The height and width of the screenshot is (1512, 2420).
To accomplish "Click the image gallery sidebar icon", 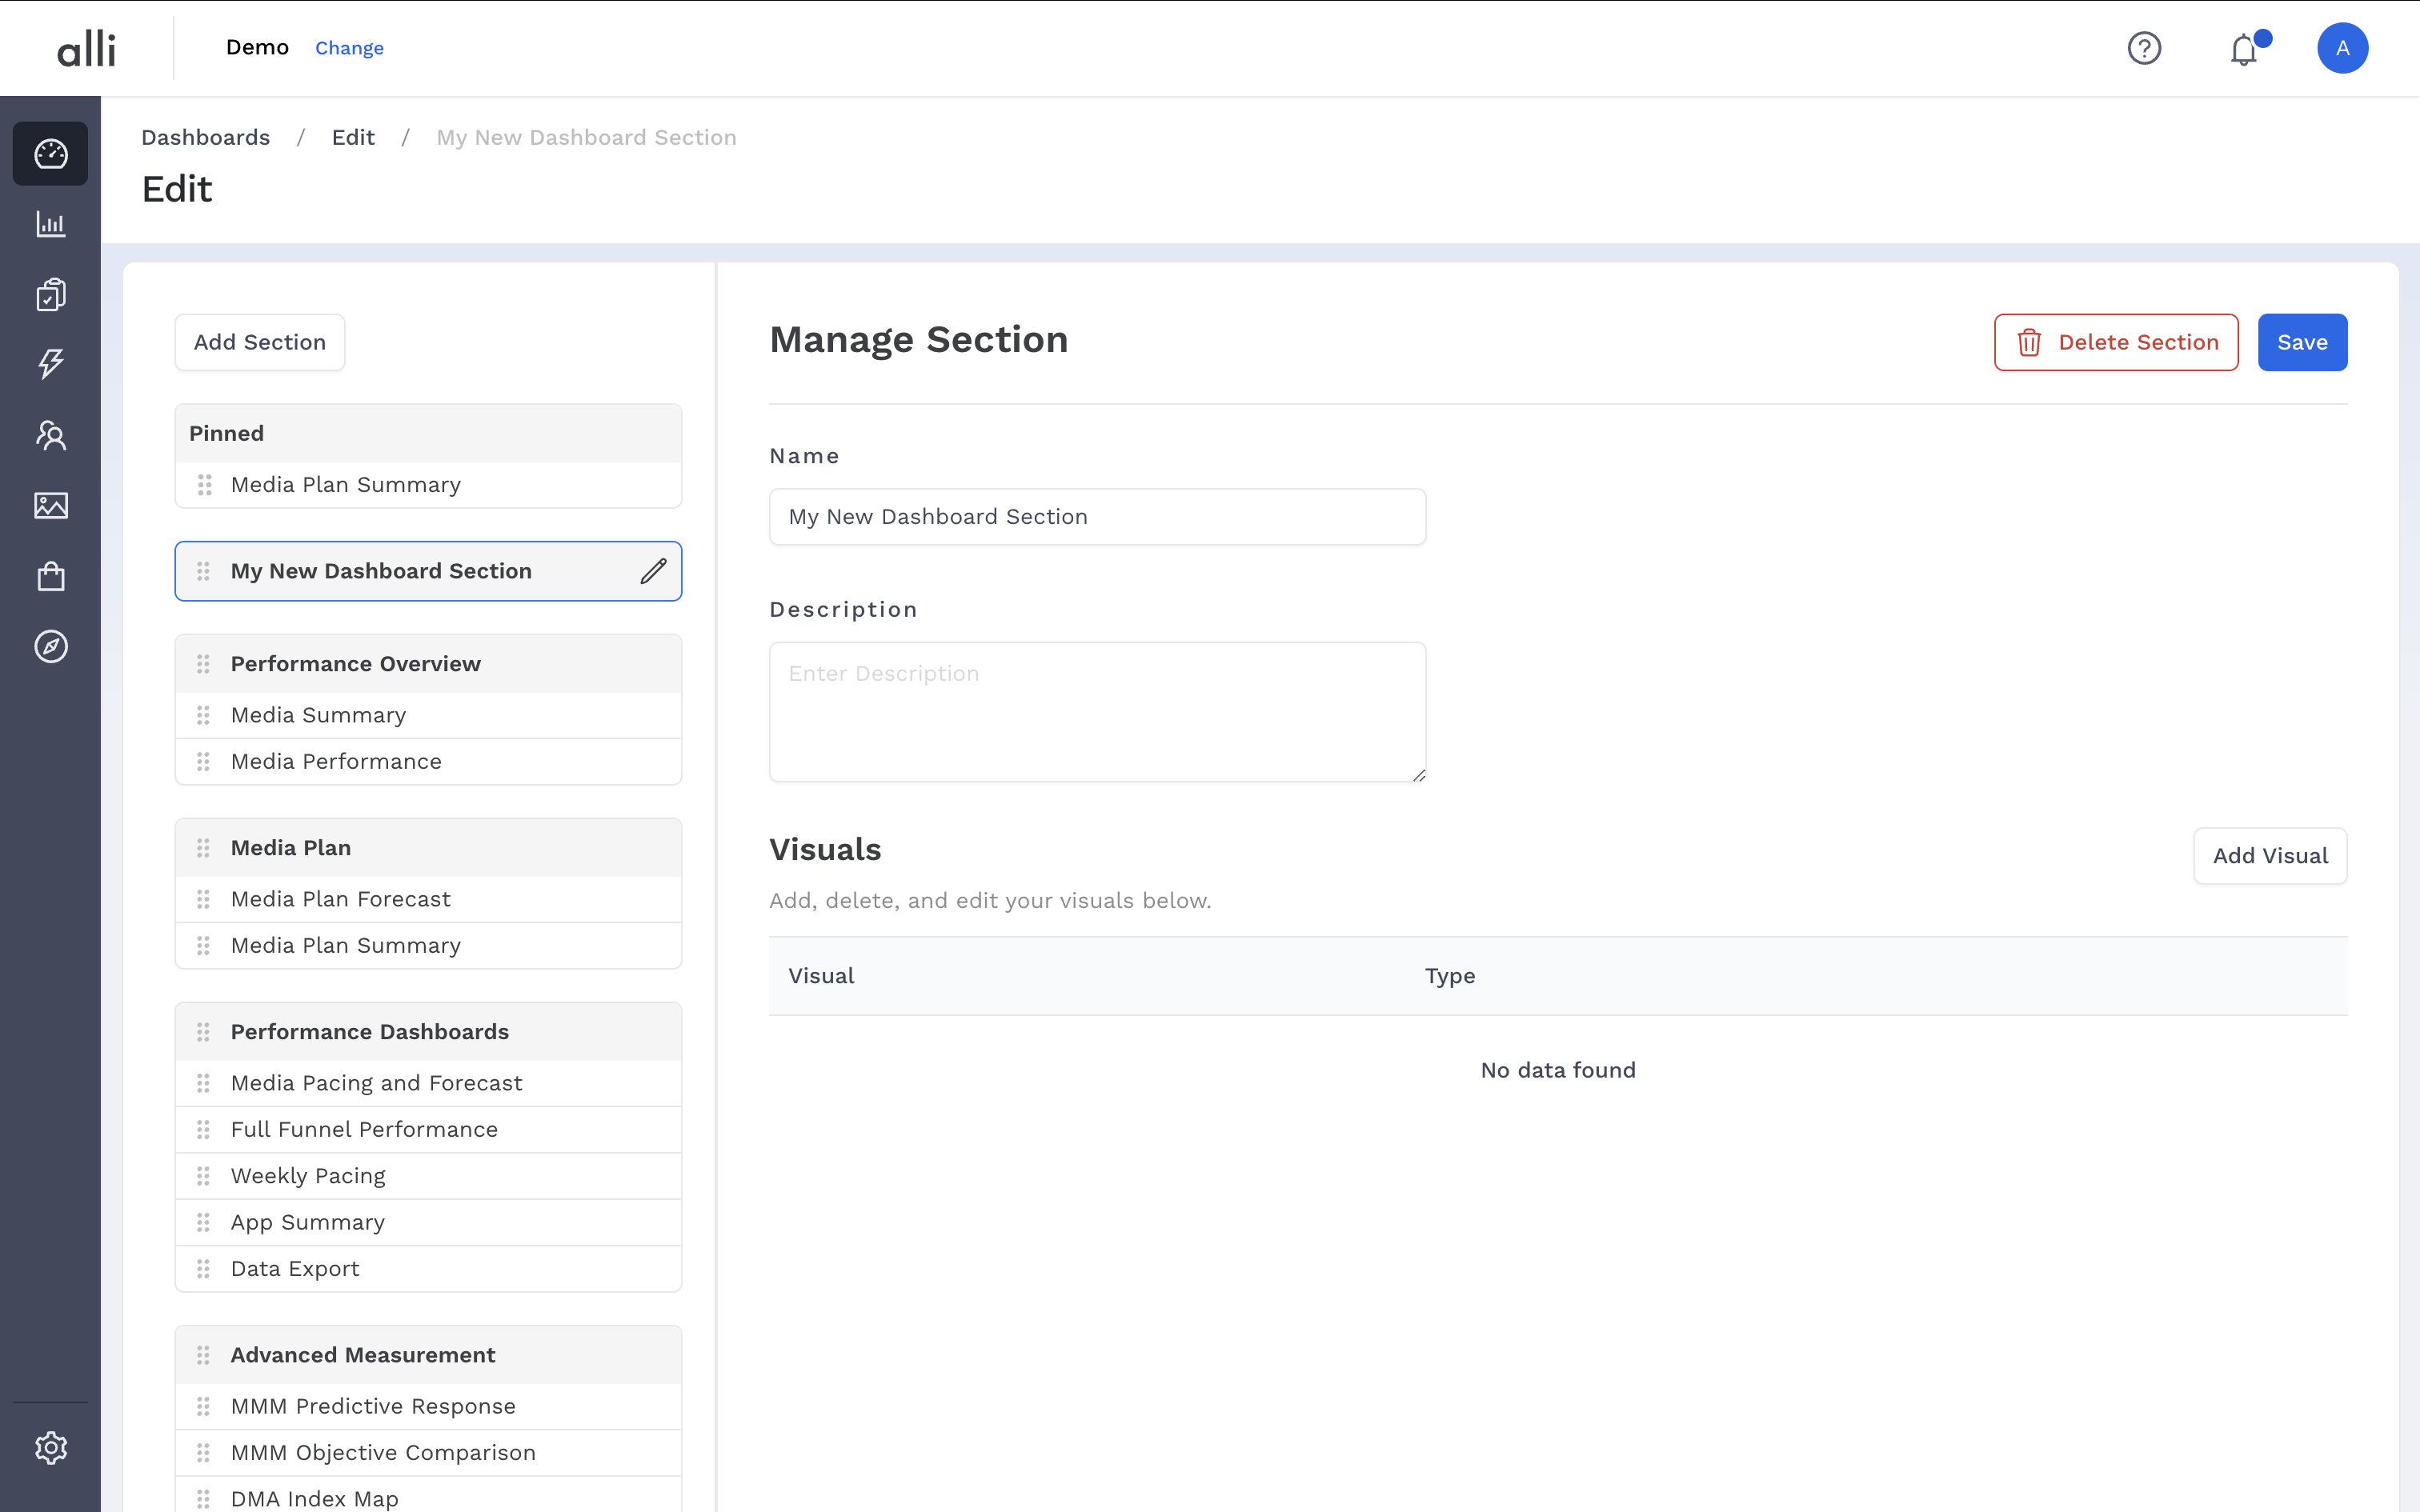I will point(51,506).
